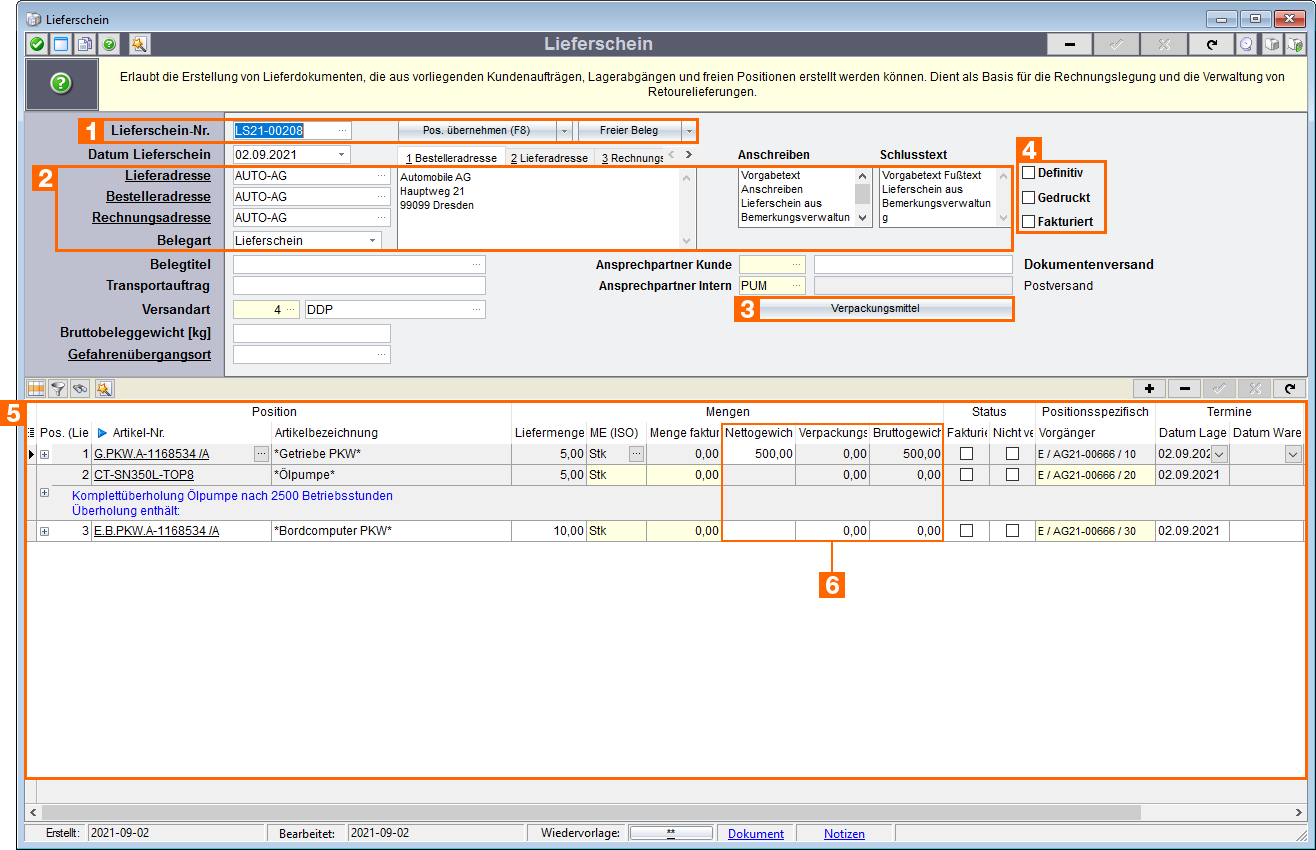
Task: Click the clock icon in header toolbar
Action: [x=1246, y=44]
